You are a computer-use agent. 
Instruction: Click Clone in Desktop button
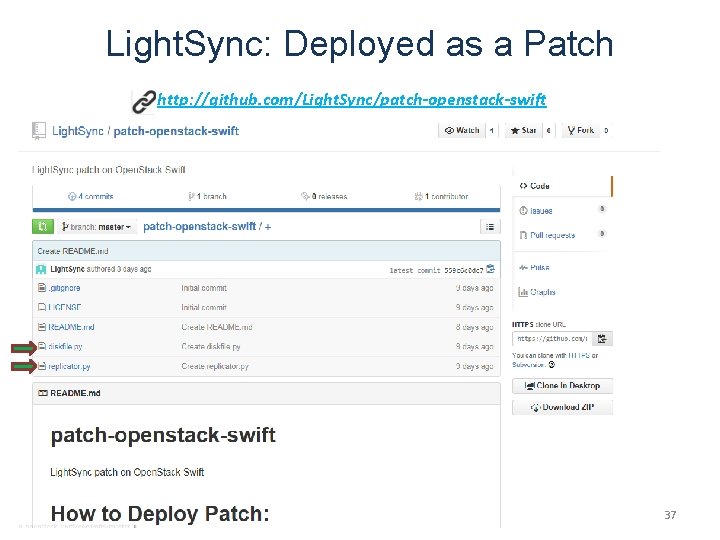[562, 386]
